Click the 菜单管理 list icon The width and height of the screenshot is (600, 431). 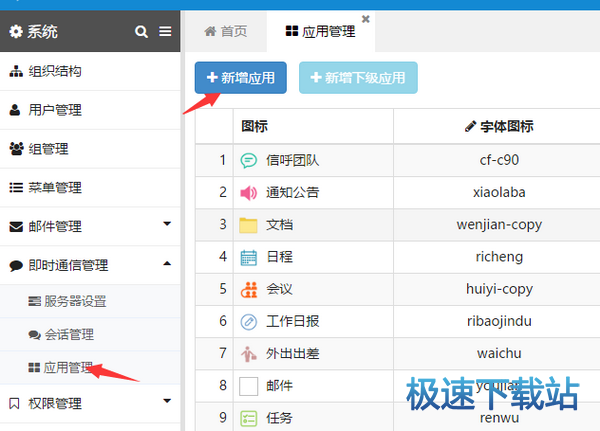coord(16,188)
